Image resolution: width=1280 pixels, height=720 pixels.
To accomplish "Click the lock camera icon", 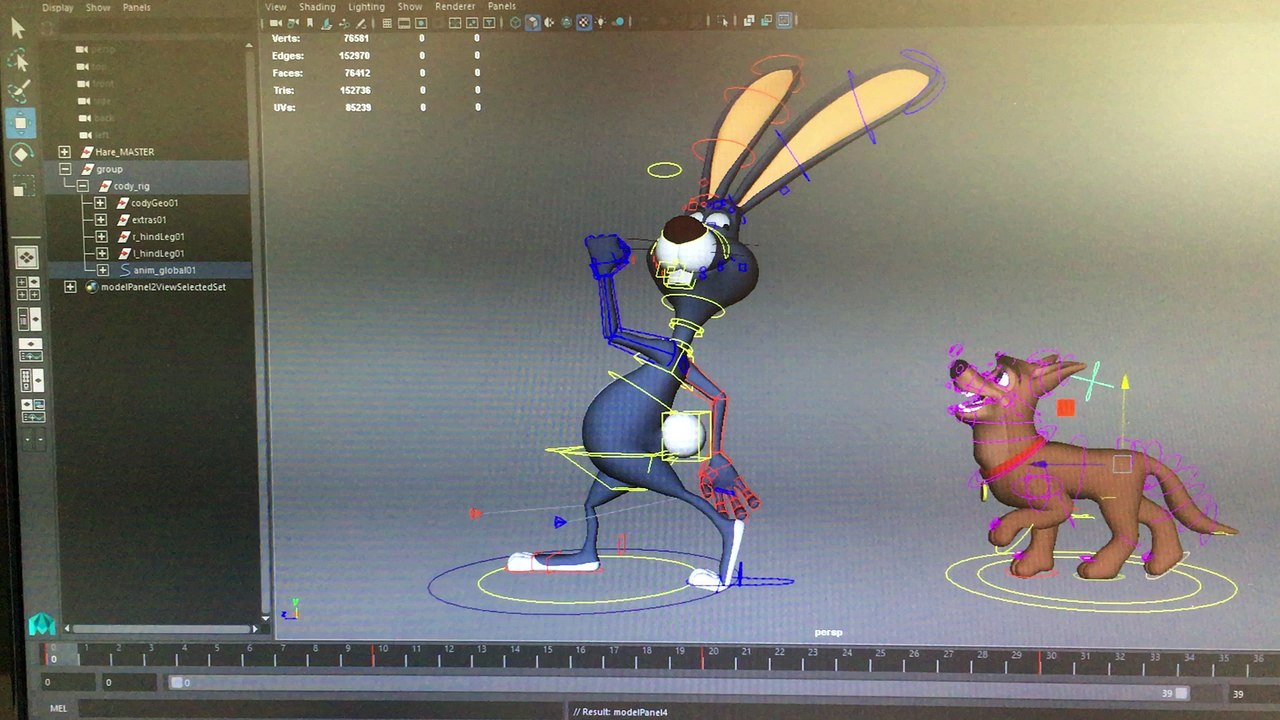I will pos(292,22).
